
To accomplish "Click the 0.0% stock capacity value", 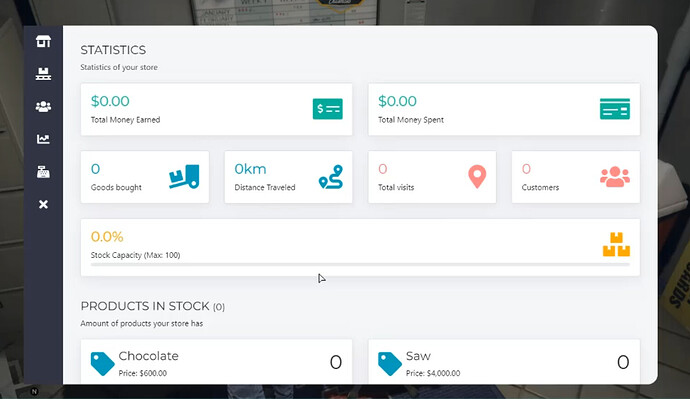I will 107,237.
